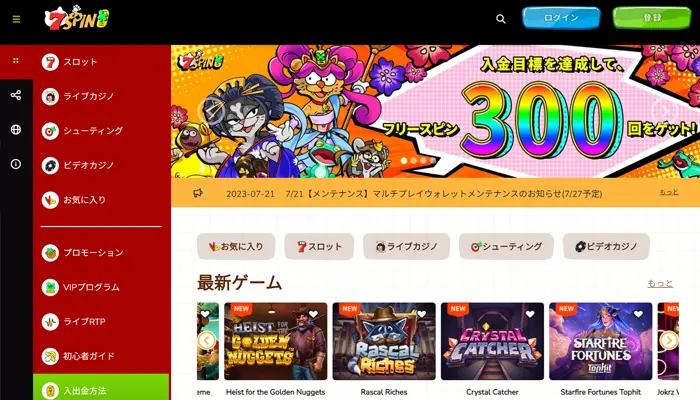The height and width of the screenshot is (400, 700).
Task: Click the grid dots icon in sidebar
Action: (x=16, y=60)
